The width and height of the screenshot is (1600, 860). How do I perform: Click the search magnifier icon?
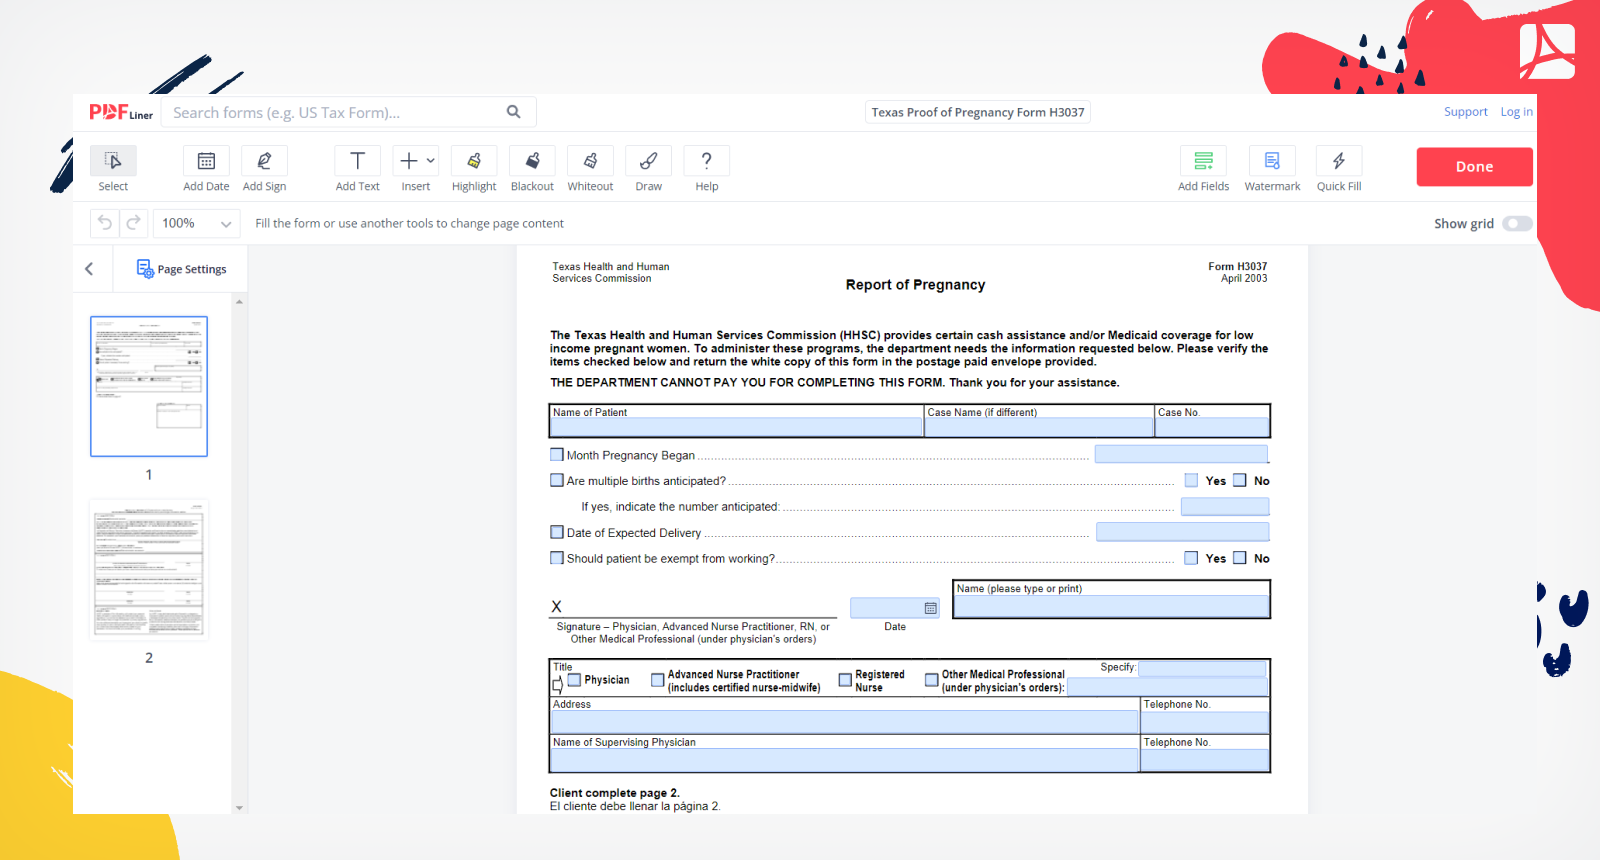[x=513, y=112]
